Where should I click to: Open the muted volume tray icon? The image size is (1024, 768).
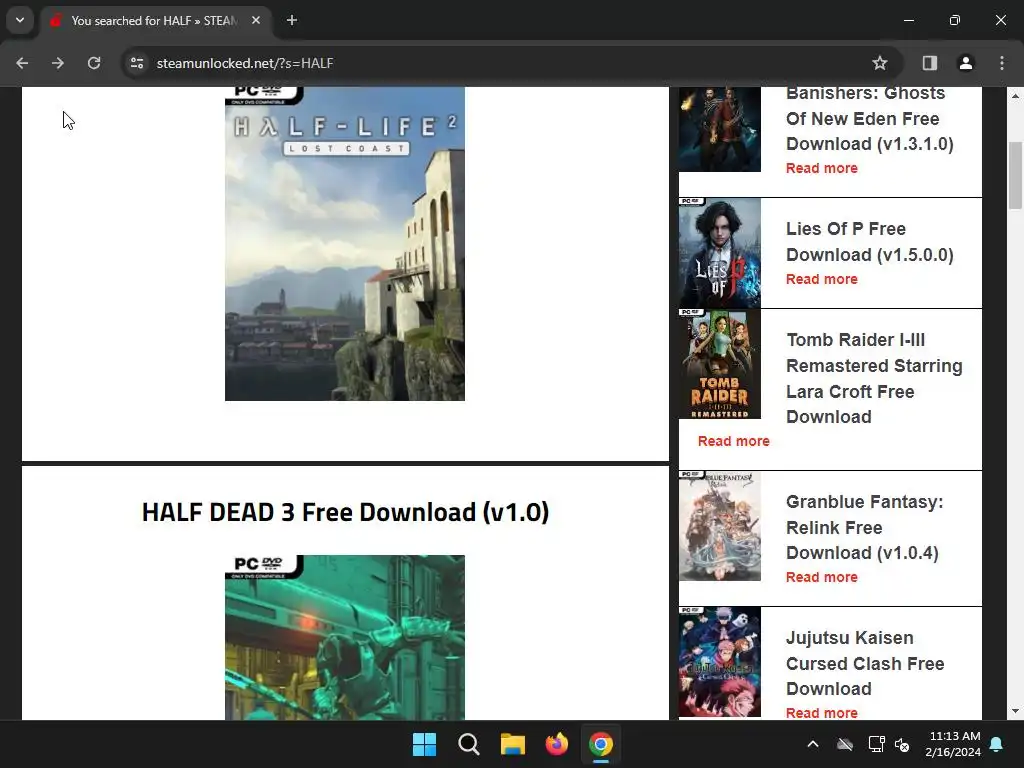coord(903,744)
